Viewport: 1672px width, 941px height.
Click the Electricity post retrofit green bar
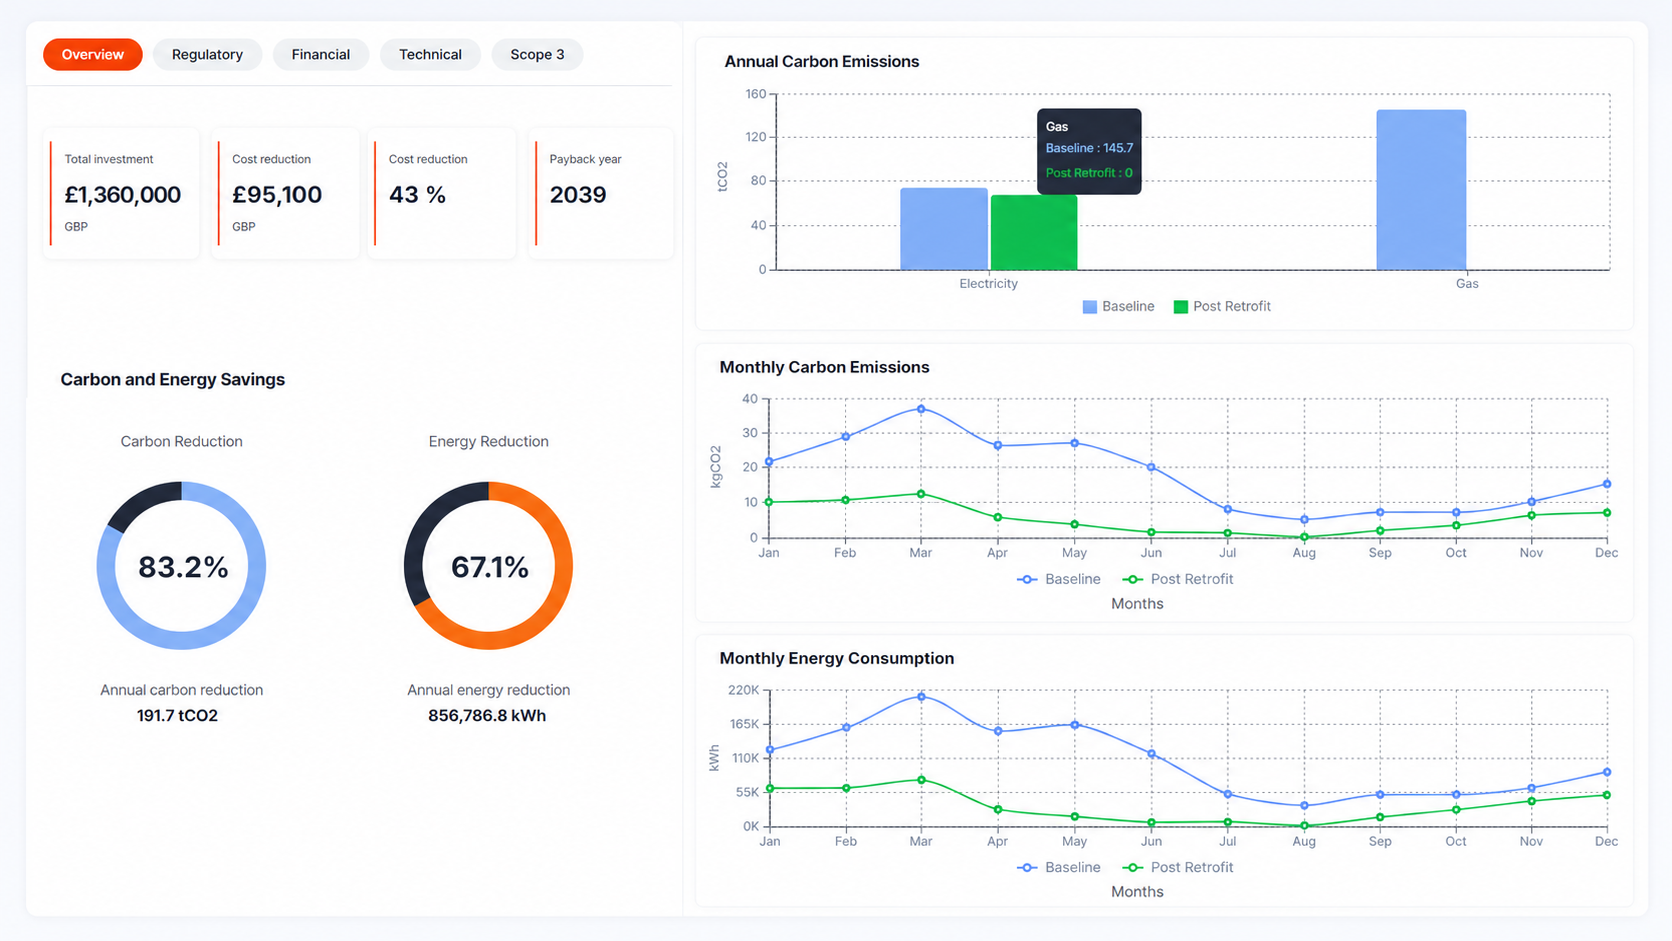point(1034,232)
